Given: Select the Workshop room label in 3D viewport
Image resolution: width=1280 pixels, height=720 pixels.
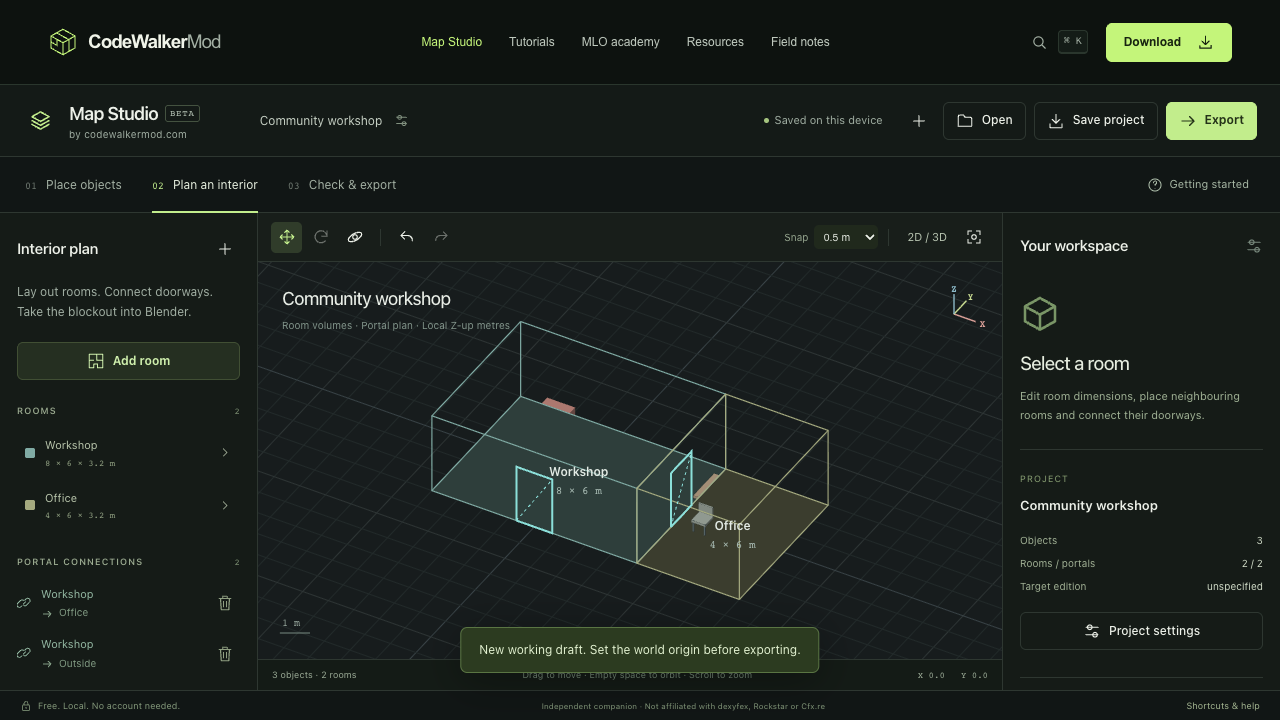Looking at the screenshot, I should [578, 472].
